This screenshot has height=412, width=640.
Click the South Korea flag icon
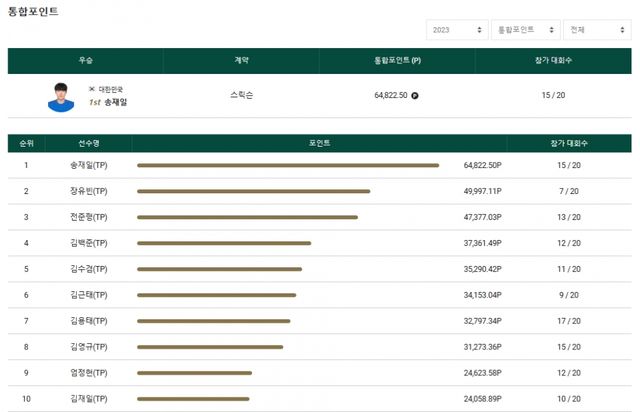tap(92, 89)
